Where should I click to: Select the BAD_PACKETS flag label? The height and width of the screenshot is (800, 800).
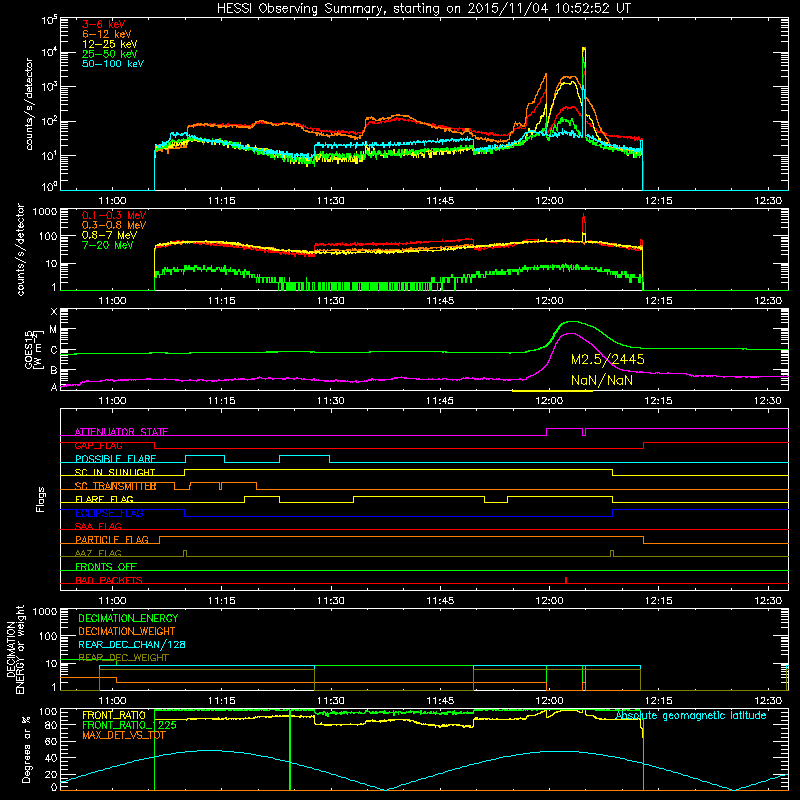click(x=109, y=581)
